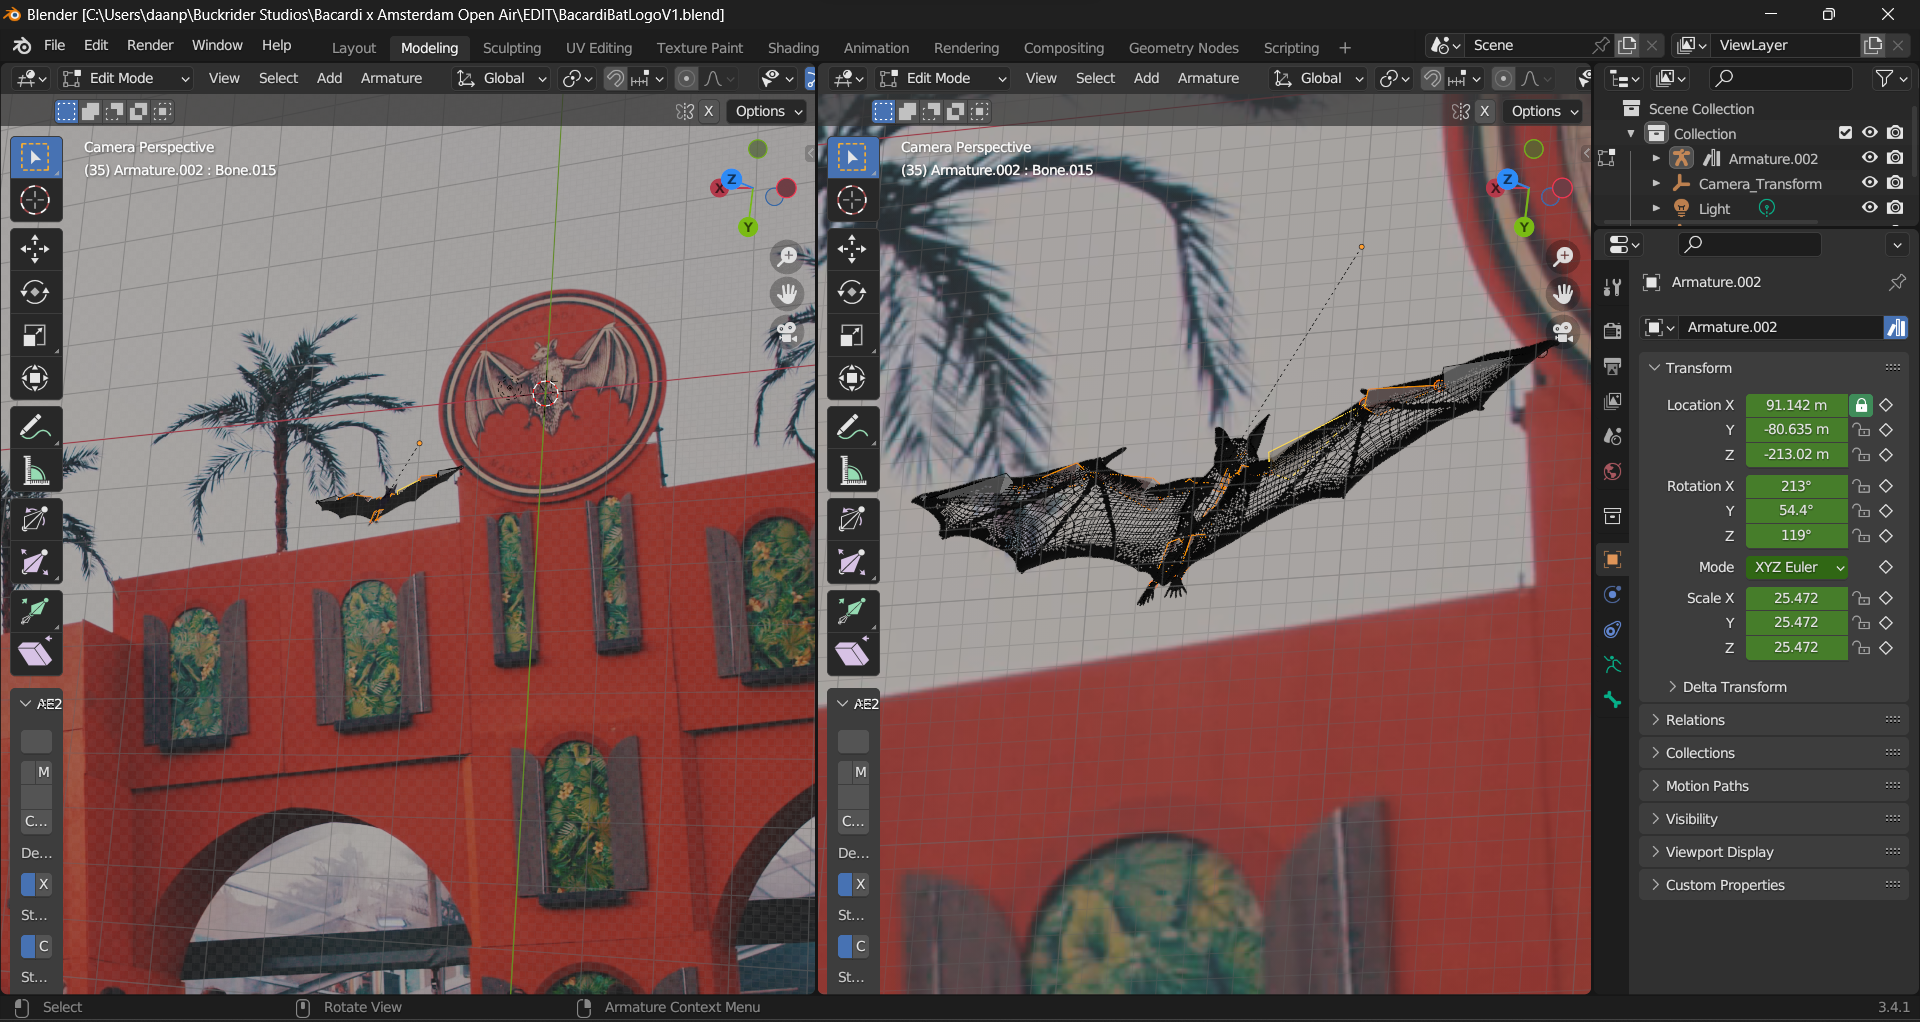The width and height of the screenshot is (1920, 1022).
Task: Open Edit Mode dropdown in left viewport
Action: [x=126, y=78]
